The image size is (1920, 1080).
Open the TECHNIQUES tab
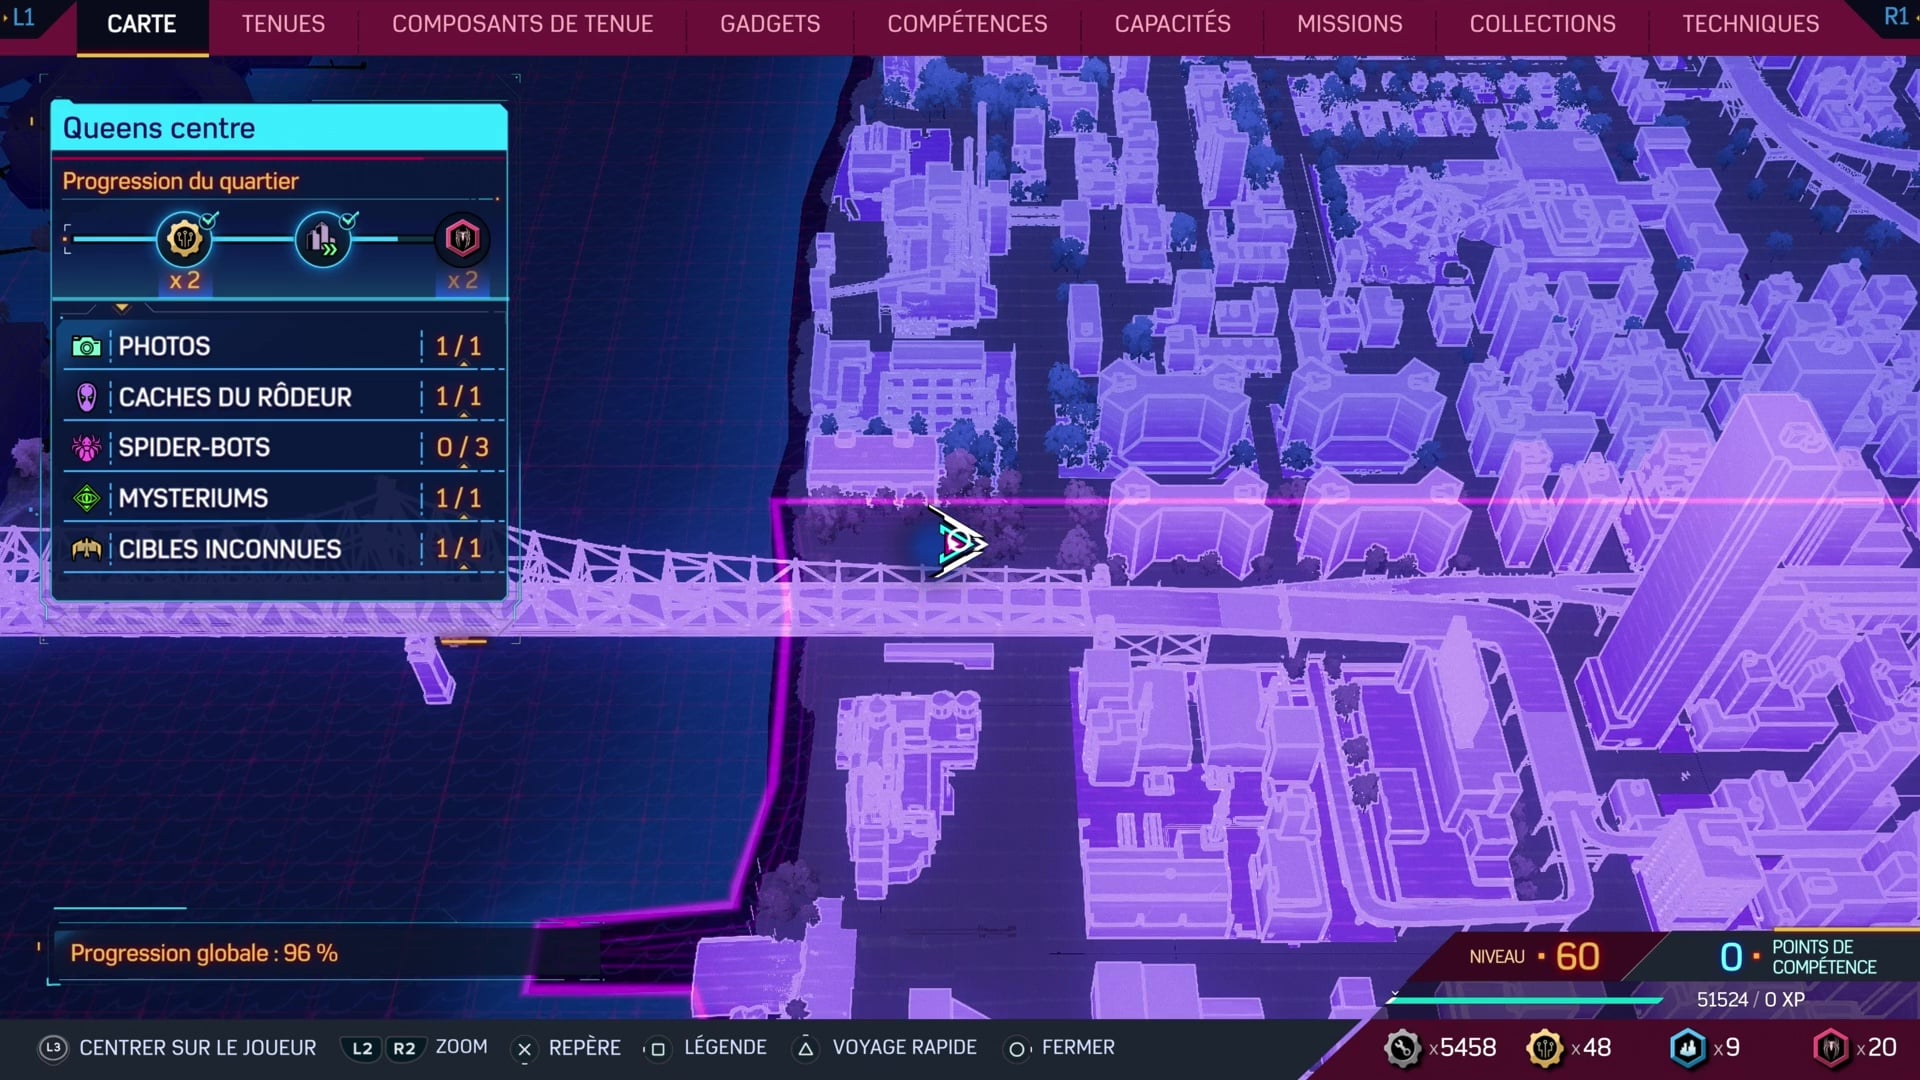(x=1750, y=24)
